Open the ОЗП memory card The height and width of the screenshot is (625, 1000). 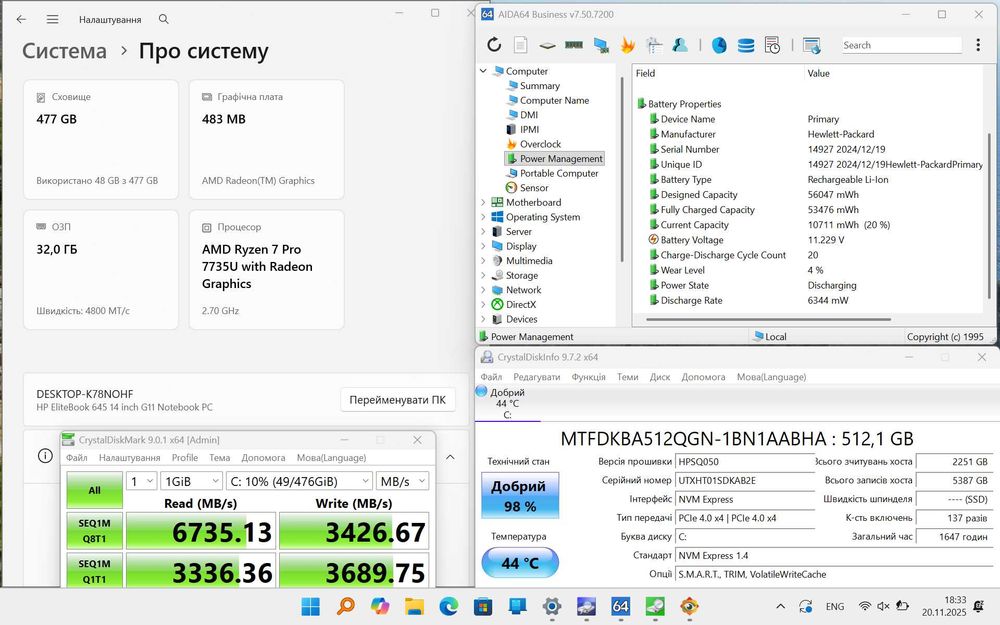click(x=101, y=270)
